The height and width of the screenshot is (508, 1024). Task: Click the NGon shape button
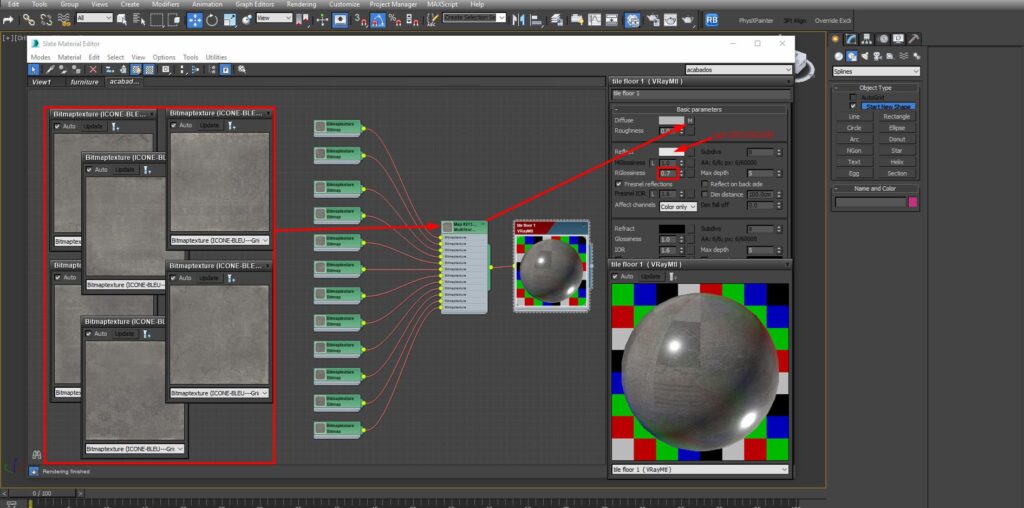tap(854, 151)
